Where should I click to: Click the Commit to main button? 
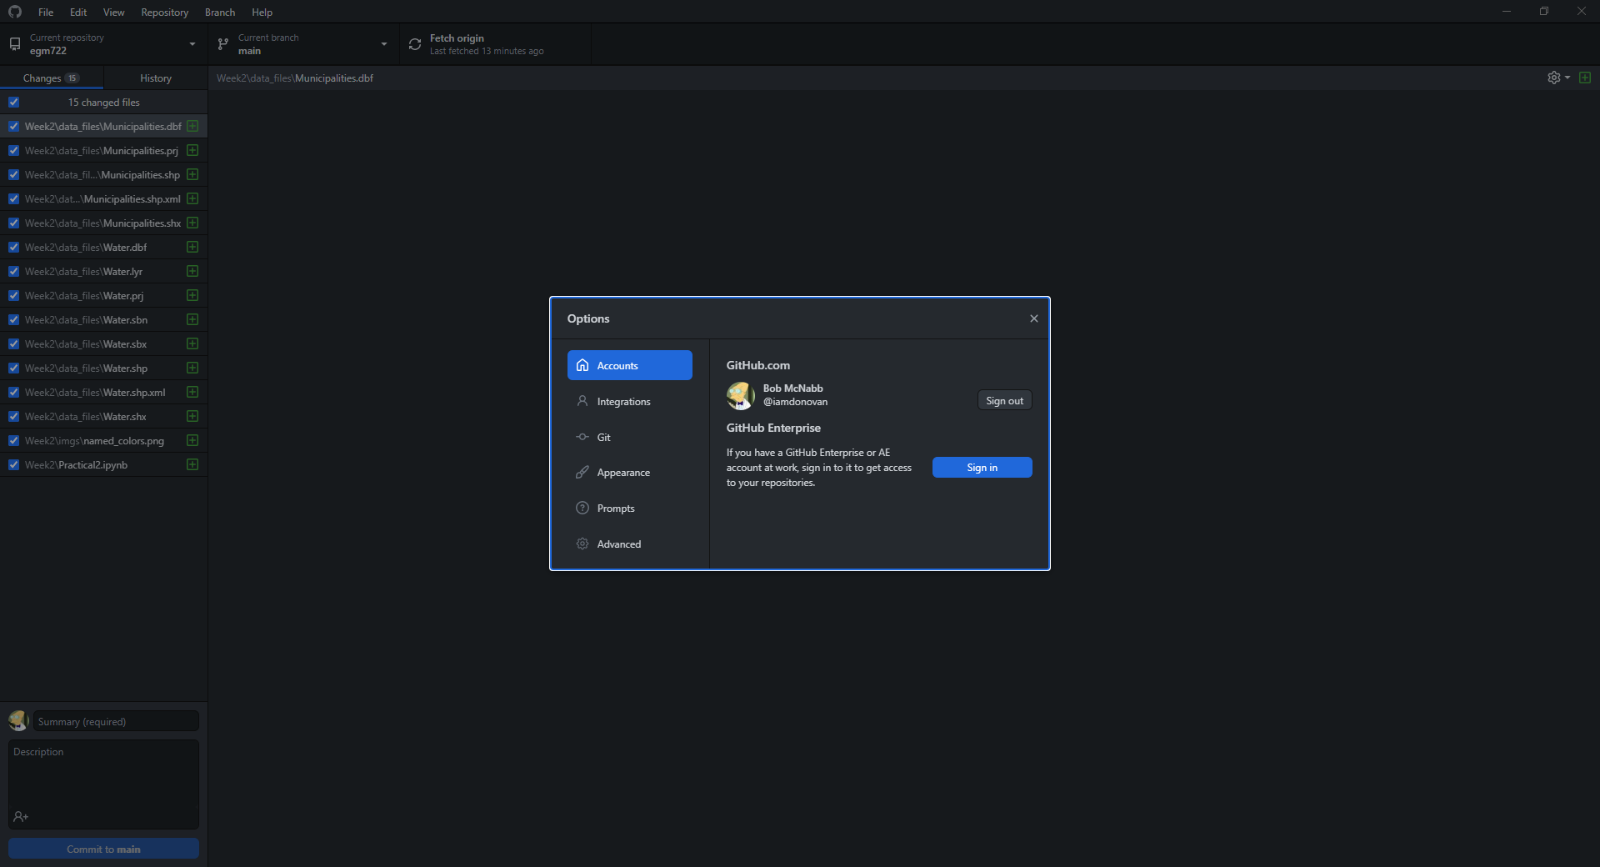click(x=104, y=849)
